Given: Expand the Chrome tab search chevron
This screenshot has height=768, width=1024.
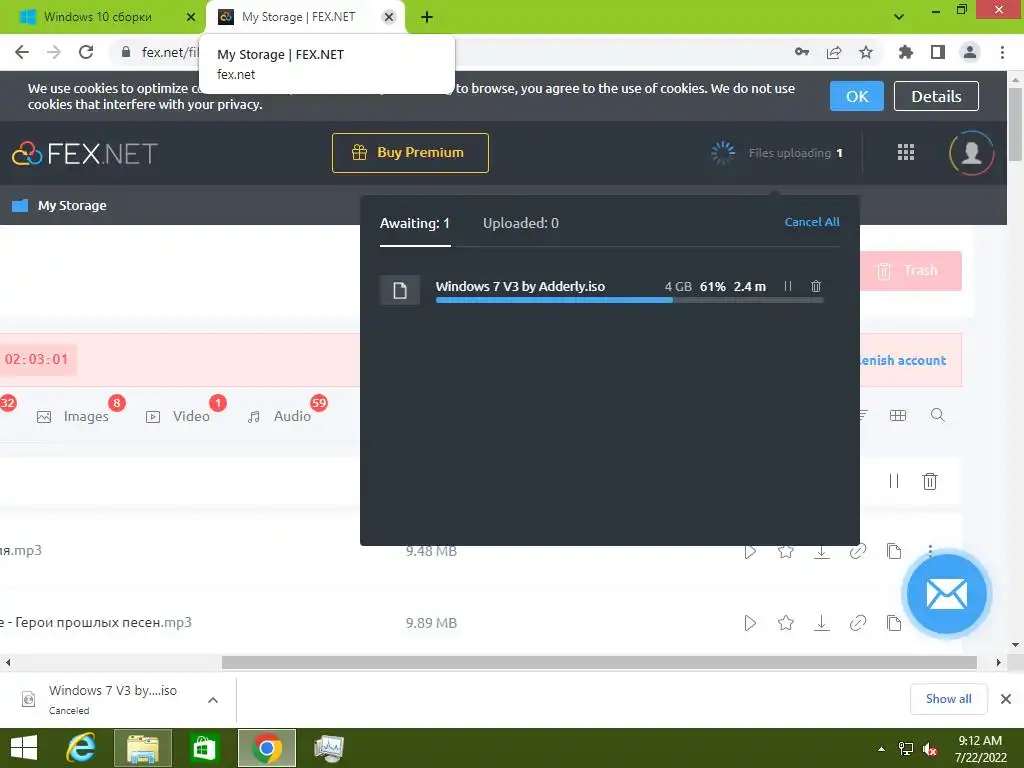Looking at the screenshot, I should point(899,17).
